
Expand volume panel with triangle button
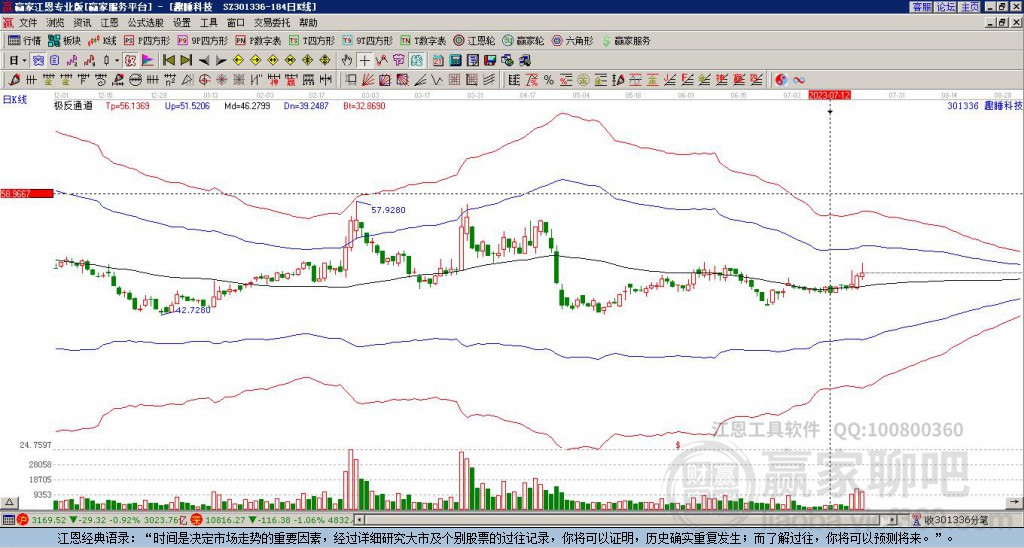pos(8,502)
